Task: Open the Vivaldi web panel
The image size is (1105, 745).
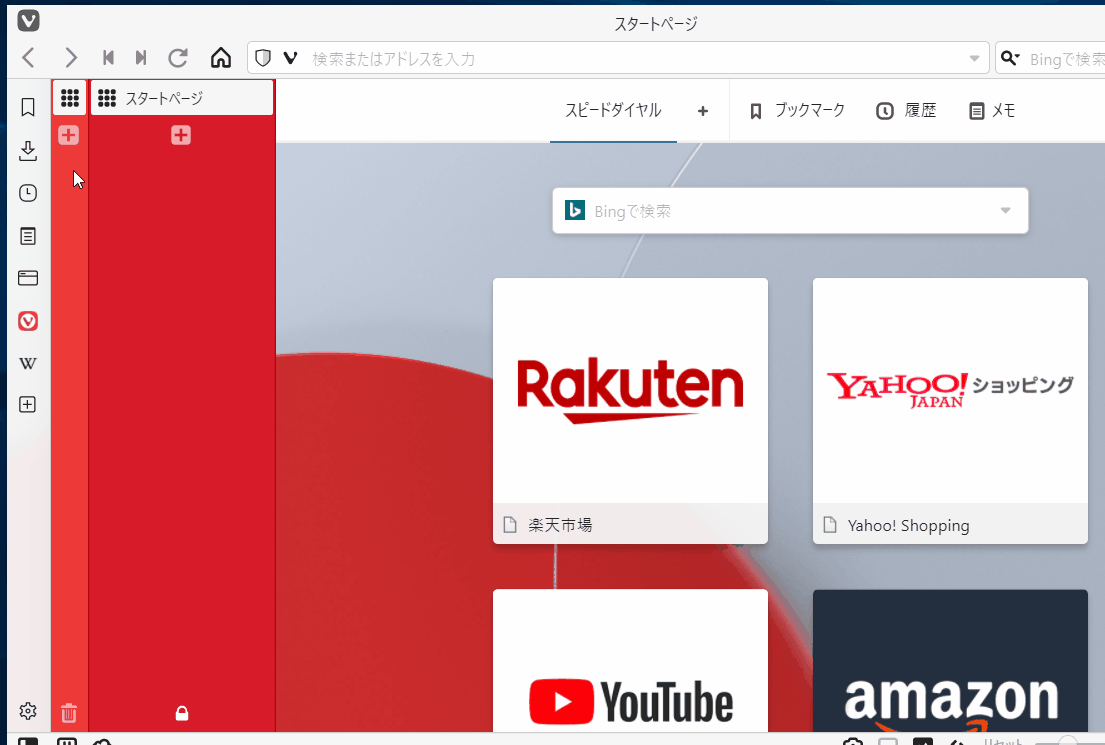Action: coord(27,321)
